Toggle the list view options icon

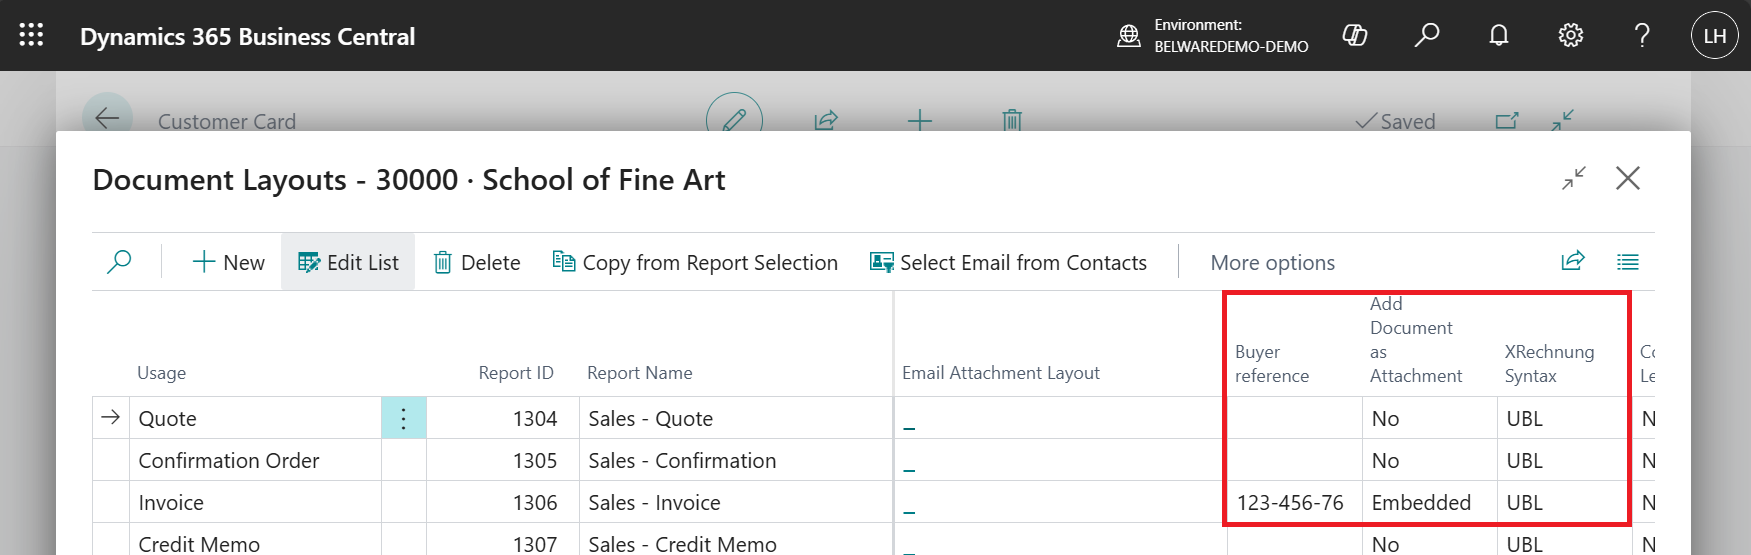click(1628, 262)
